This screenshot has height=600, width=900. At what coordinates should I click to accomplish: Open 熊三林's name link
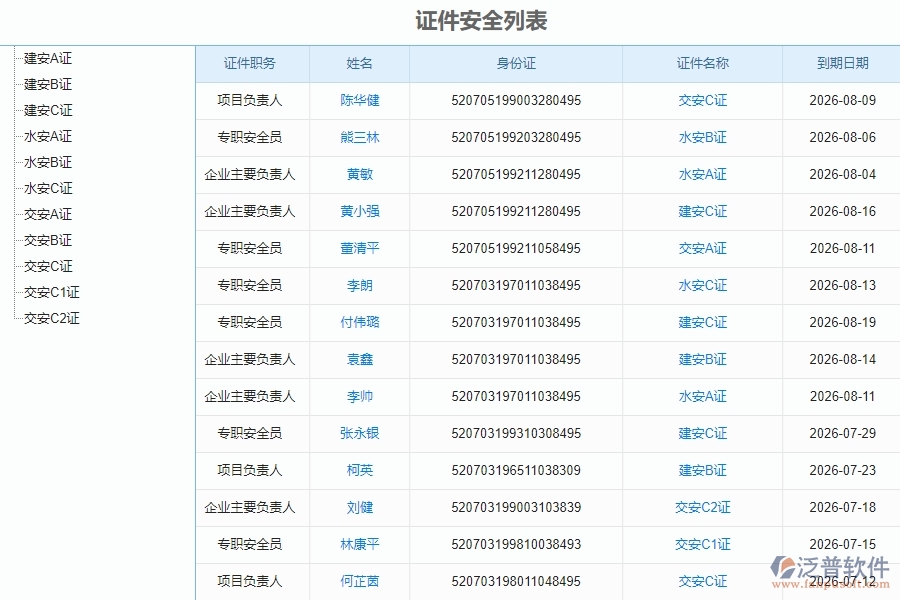click(x=359, y=137)
